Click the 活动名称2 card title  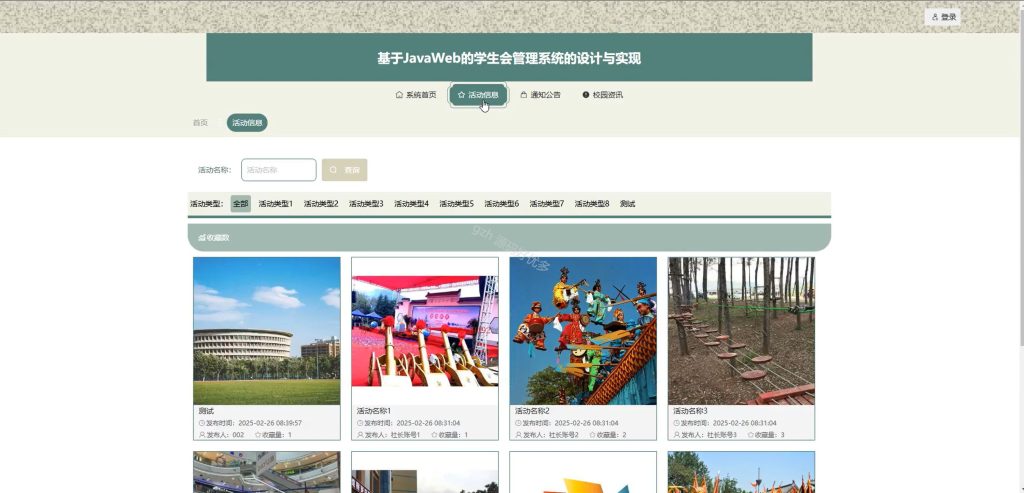pyautogui.click(x=532, y=411)
